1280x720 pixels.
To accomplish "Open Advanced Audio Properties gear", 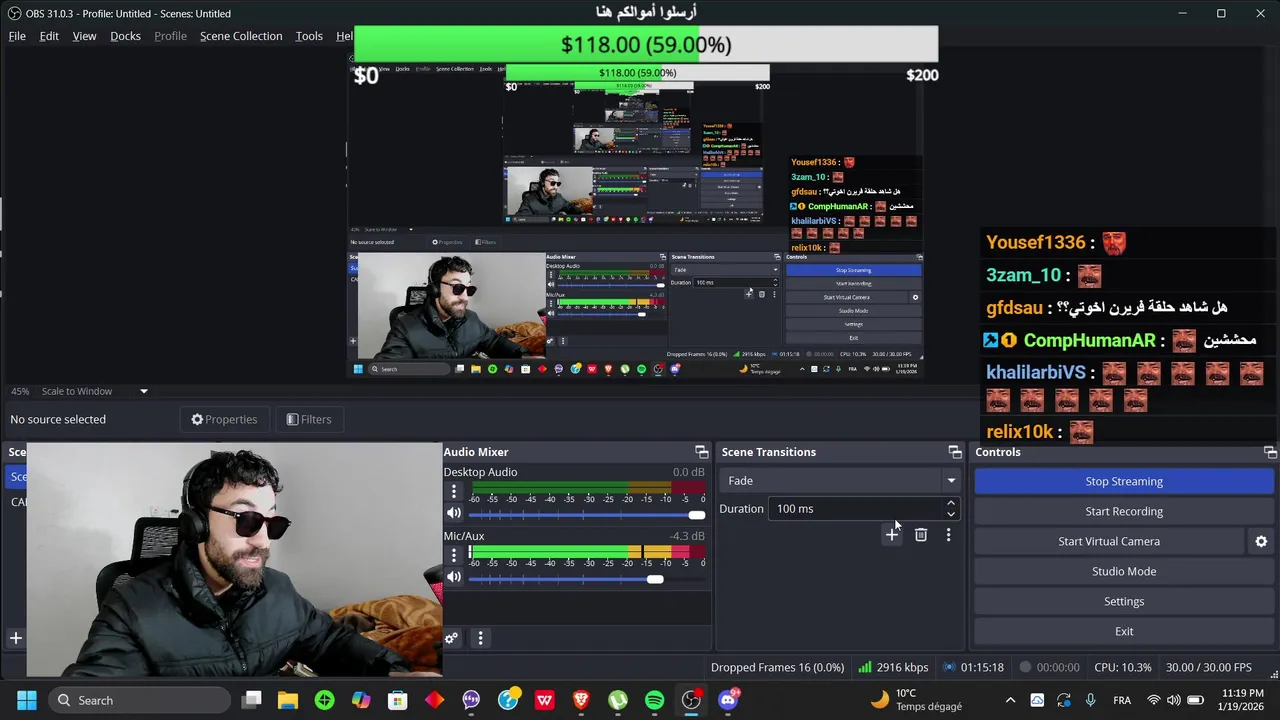I will (x=452, y=638).
